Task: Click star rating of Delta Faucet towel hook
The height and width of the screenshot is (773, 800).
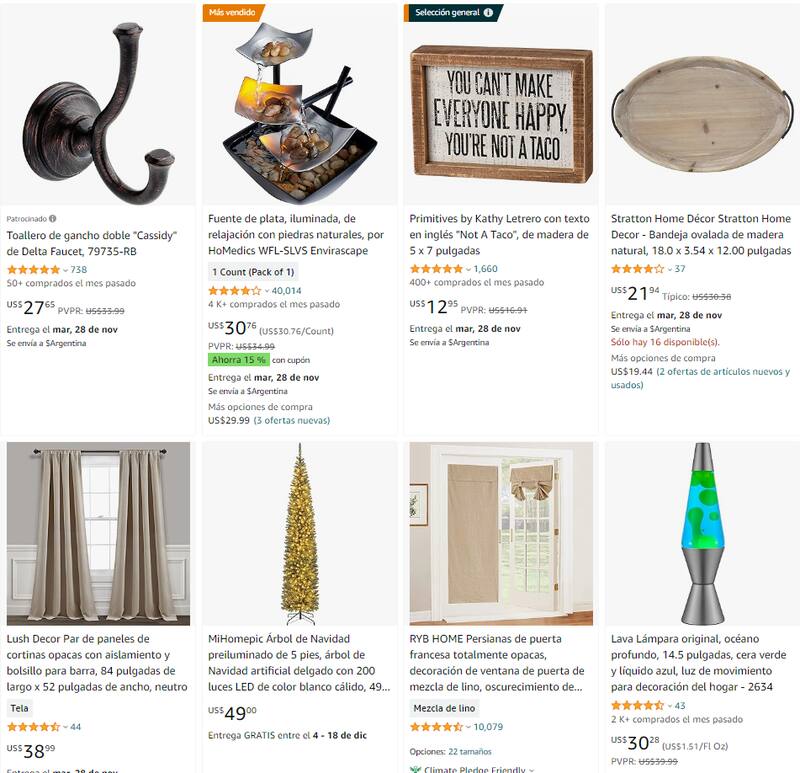Action: [33, 269]
